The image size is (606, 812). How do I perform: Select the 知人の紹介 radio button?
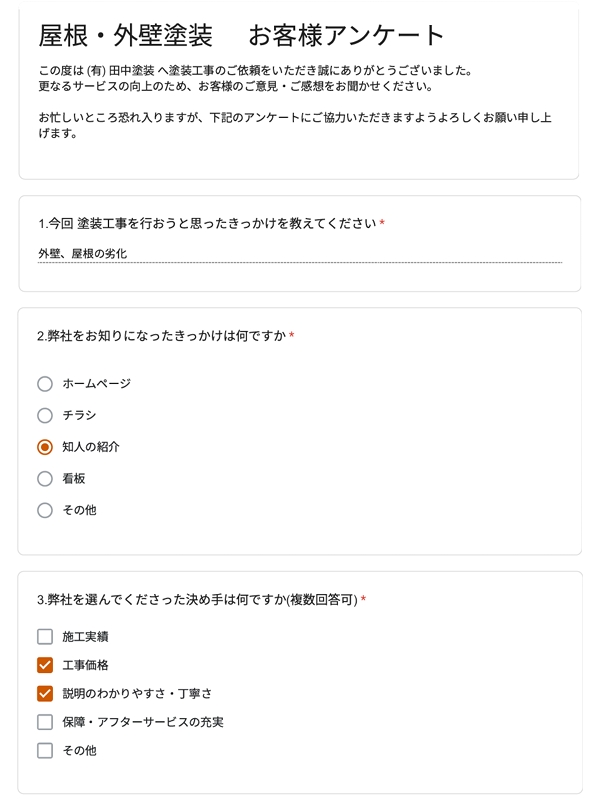(44, 447)
